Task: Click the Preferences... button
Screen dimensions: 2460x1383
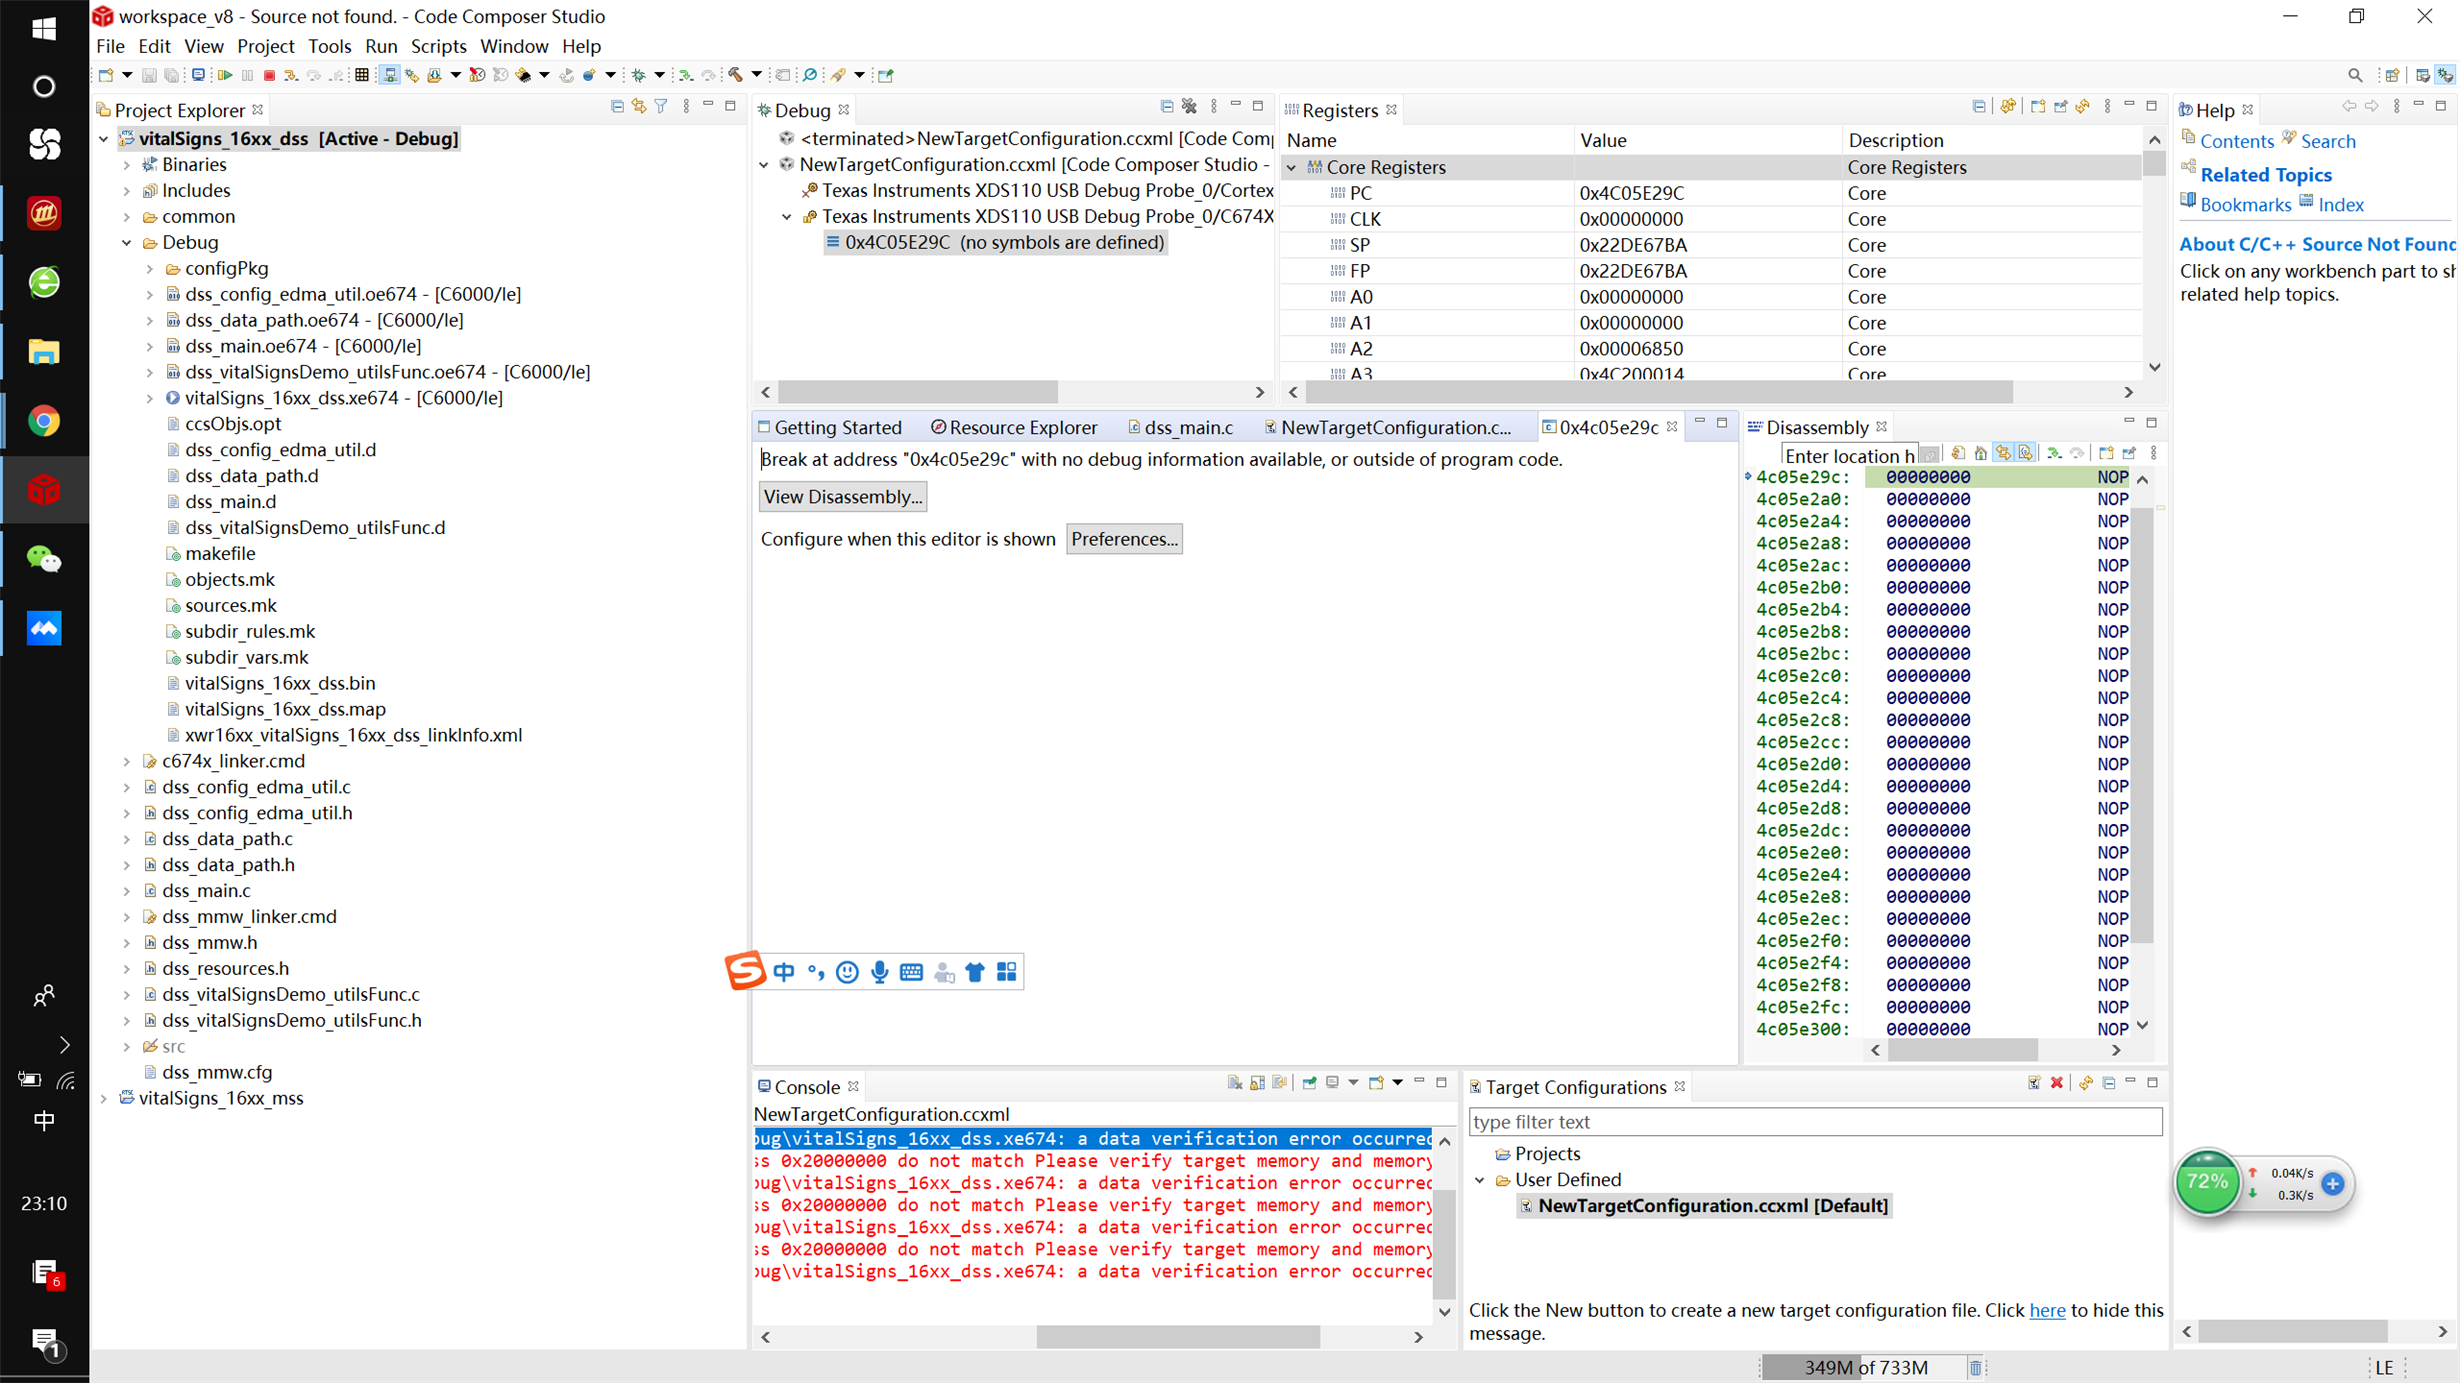Action: 1124,539
